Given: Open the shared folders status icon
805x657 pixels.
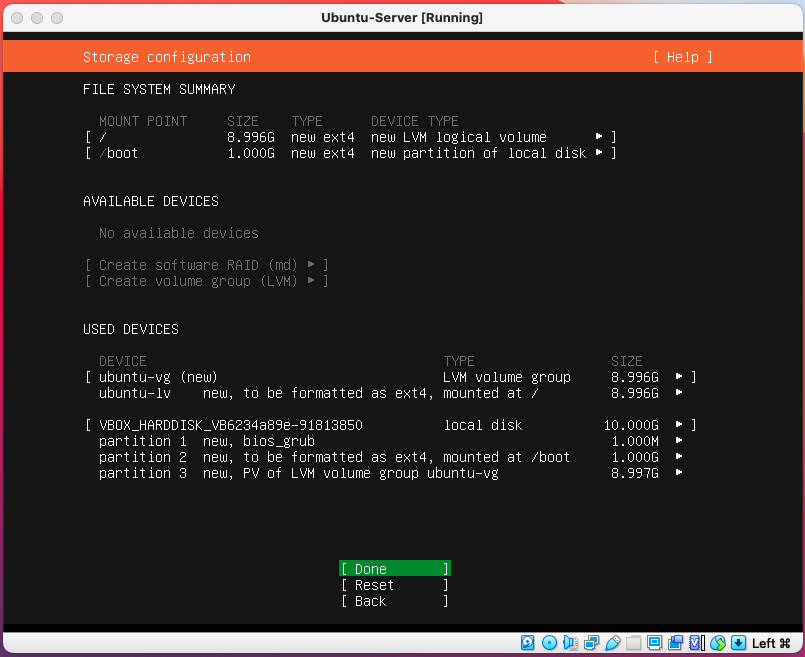Looking at the screenshot, I should point(634,643).
